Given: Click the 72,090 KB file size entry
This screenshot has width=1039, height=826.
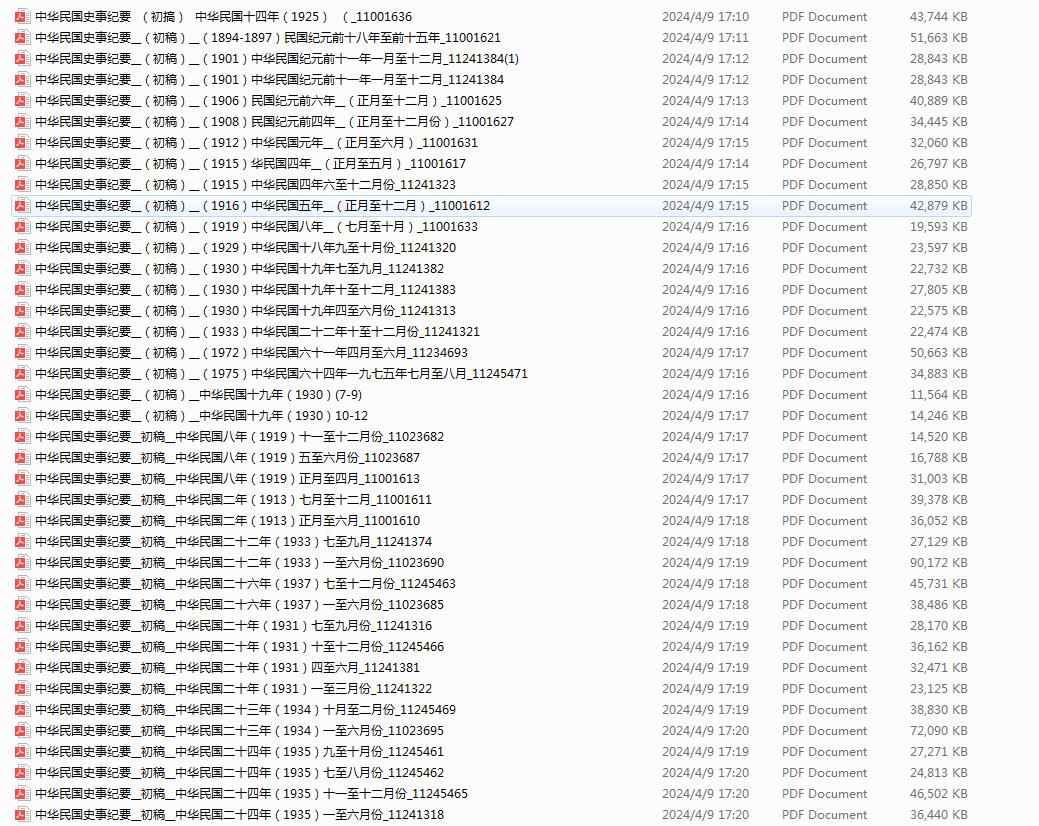Looking at the screenshot, I should (x=938, y=731).
